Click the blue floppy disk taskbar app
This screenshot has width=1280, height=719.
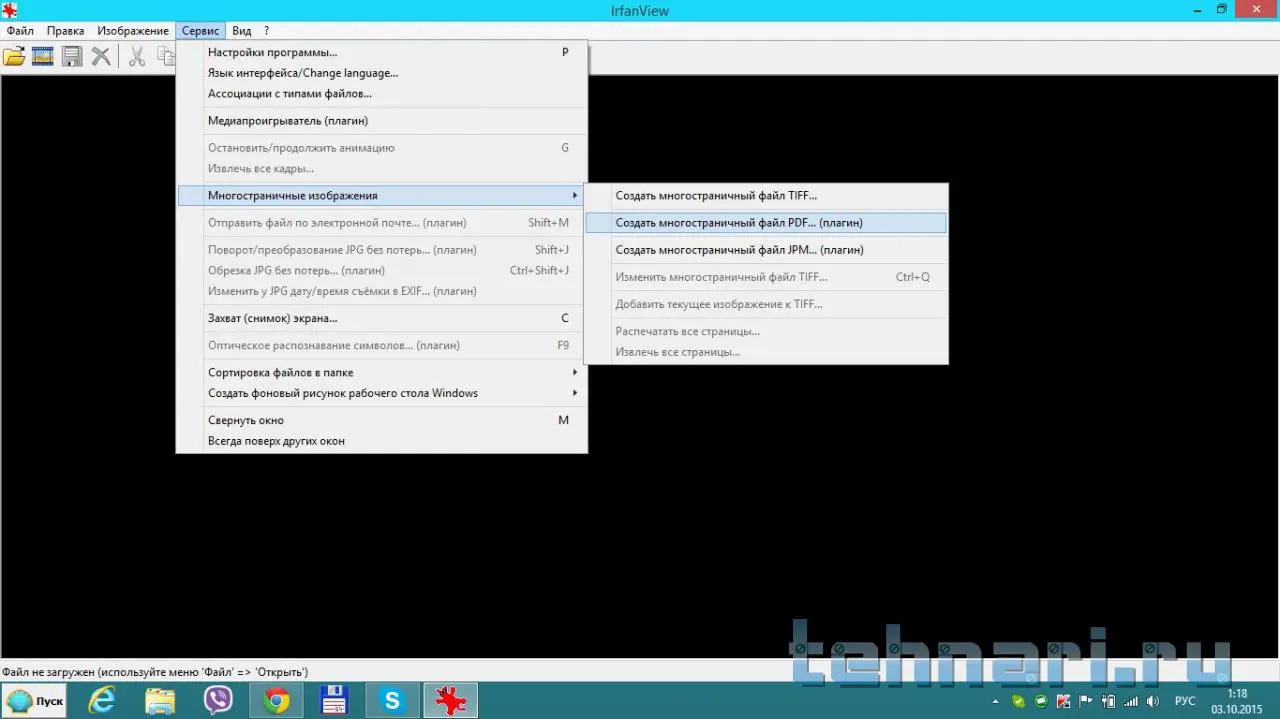(334, 701)
